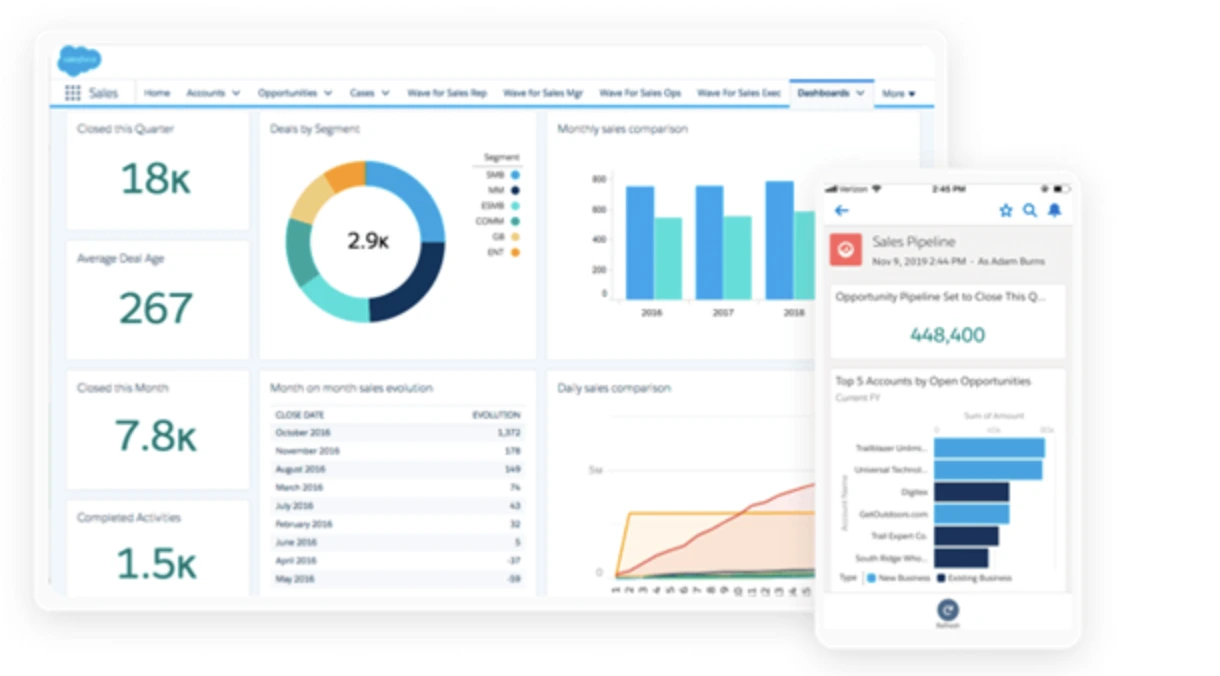The image size is (1220, 676).
Task: Open the More navigation dropdown
Action: 898,93
